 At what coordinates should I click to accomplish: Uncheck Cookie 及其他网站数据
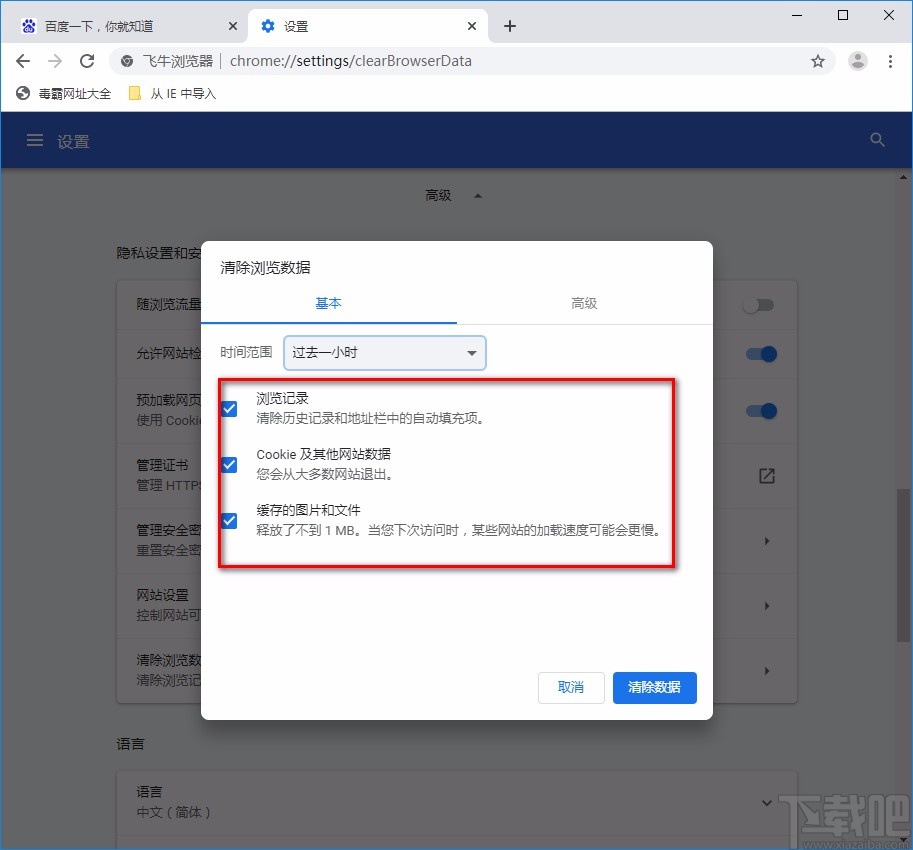tap(229, 464)
